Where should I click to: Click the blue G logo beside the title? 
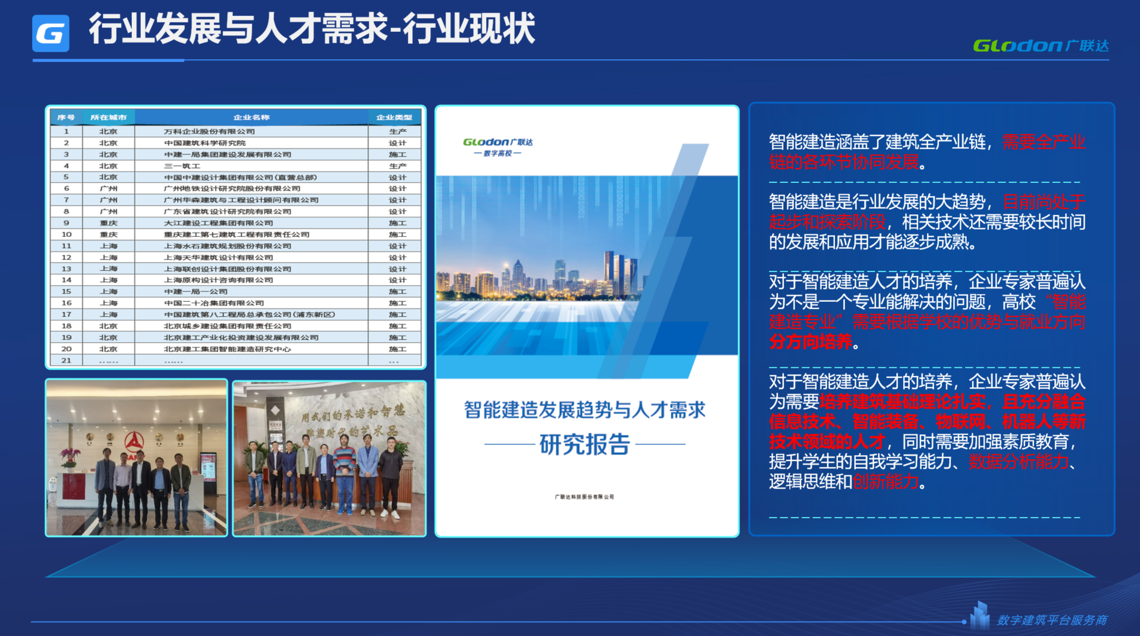click(x=50, y=33)
